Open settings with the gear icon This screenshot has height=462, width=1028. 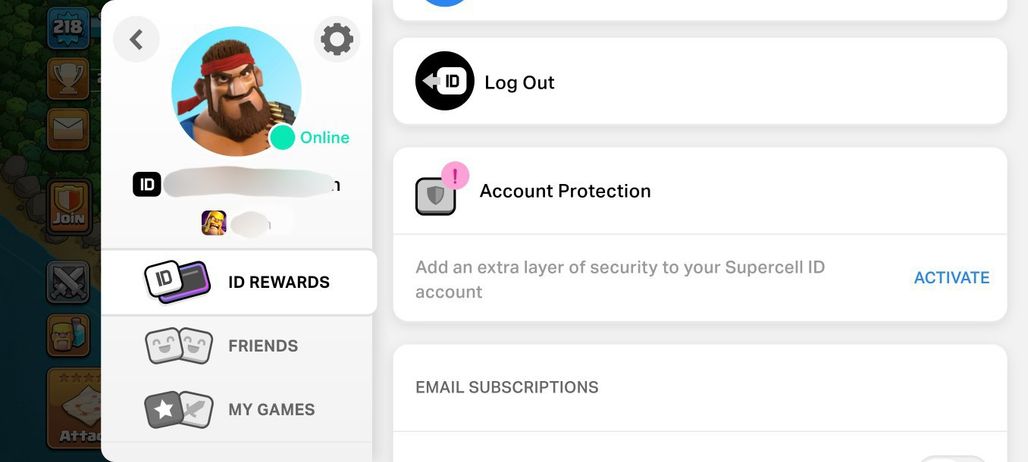point(337,39)
